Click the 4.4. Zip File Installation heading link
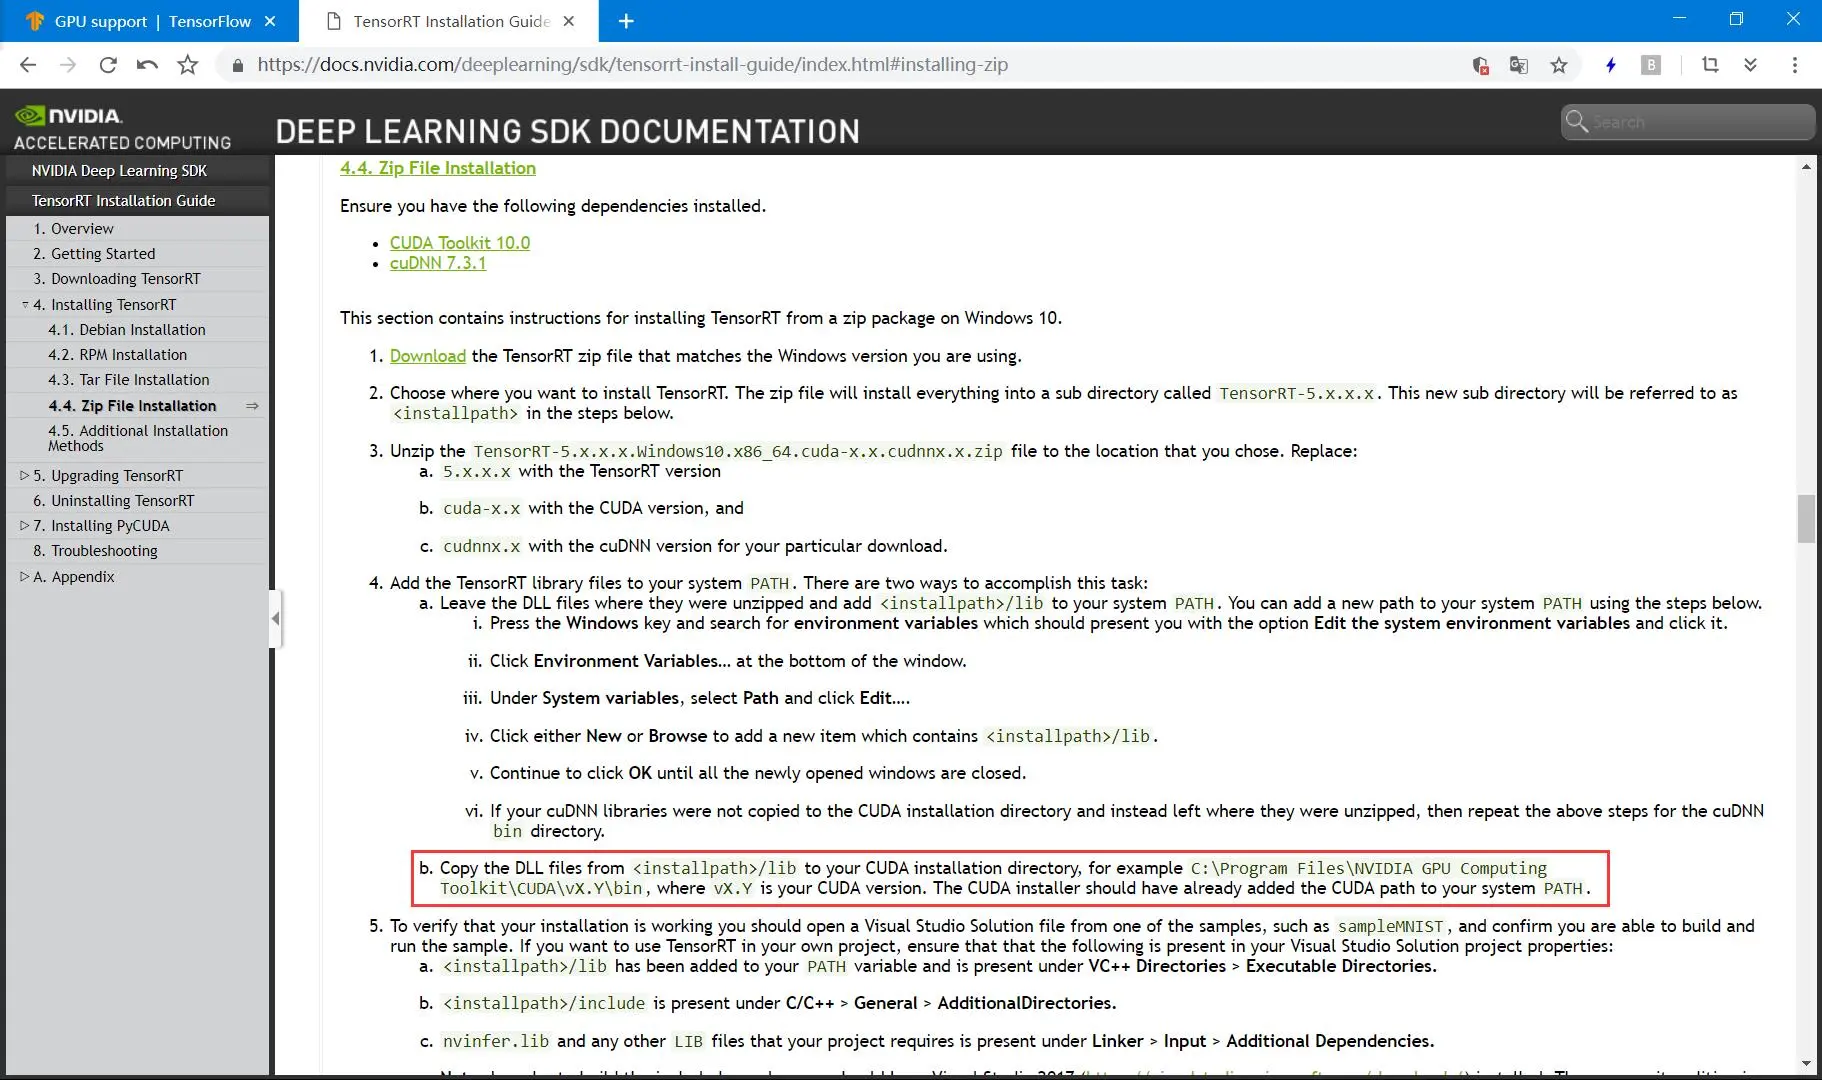The image size is (1822, 1080). pos(438,168)
